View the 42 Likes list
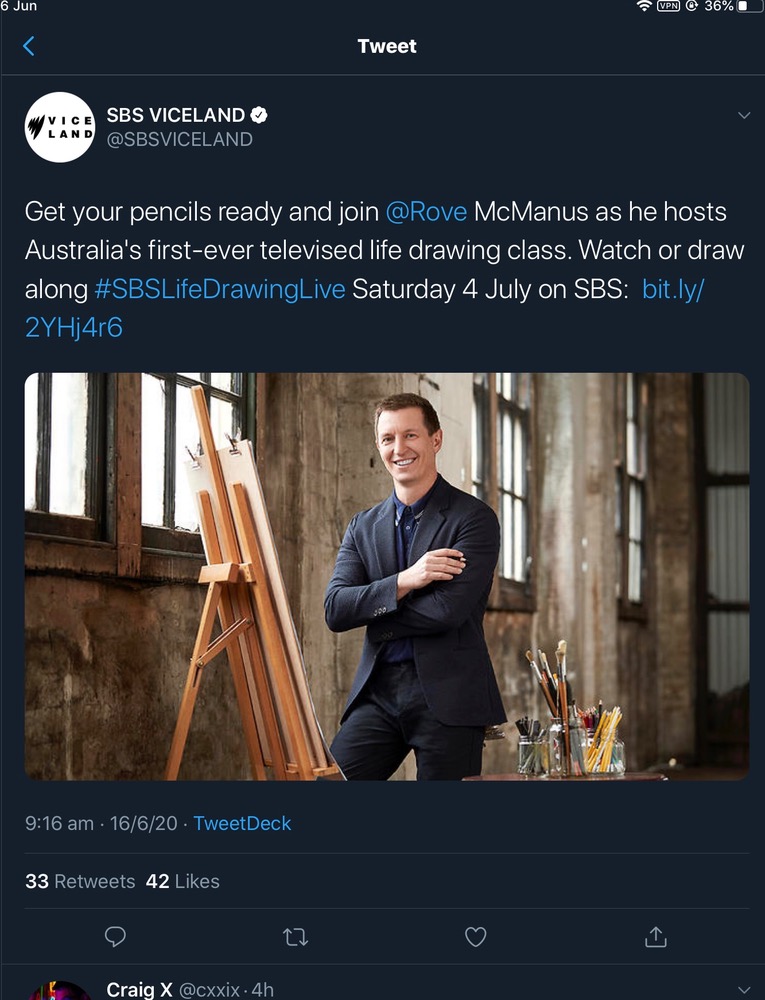 [182, 881]
